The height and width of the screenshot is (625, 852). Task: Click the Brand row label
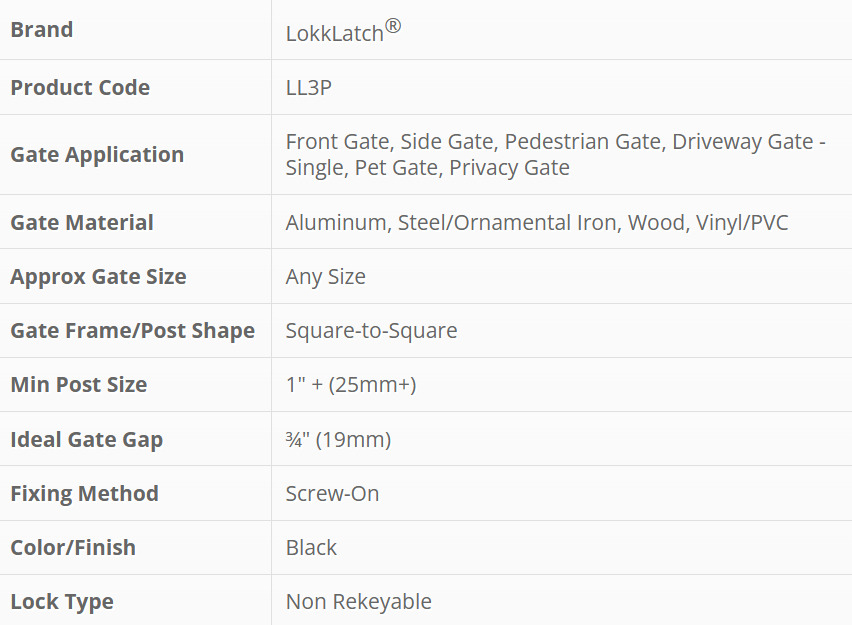(x=42, y=30)
